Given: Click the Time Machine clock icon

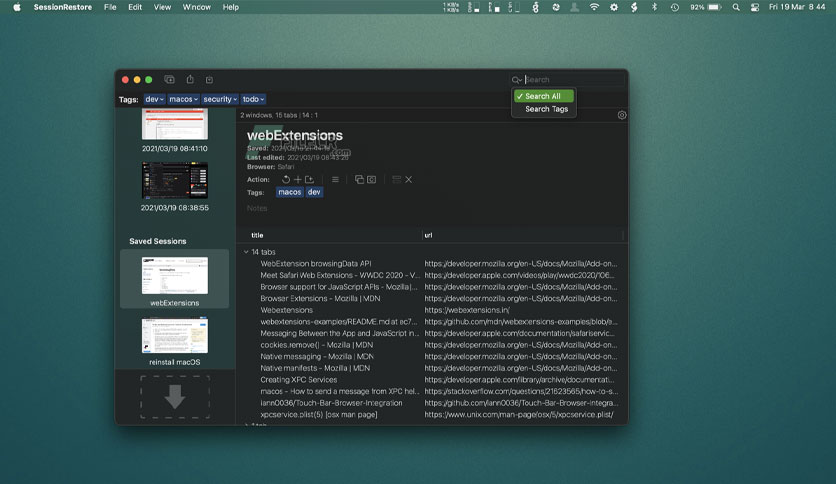Looking at the screenshot, I should [x=674, y=7].
